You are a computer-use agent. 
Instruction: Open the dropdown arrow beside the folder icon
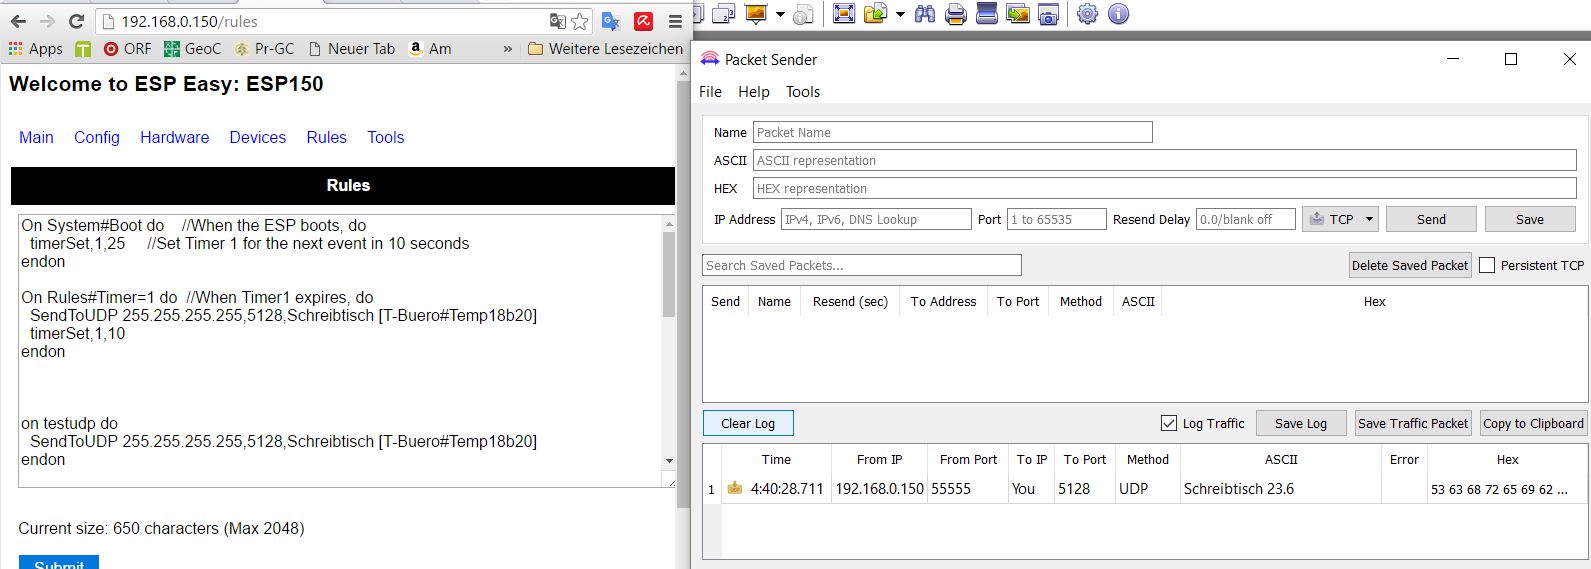pyautogui.click(x=900, y=14)
